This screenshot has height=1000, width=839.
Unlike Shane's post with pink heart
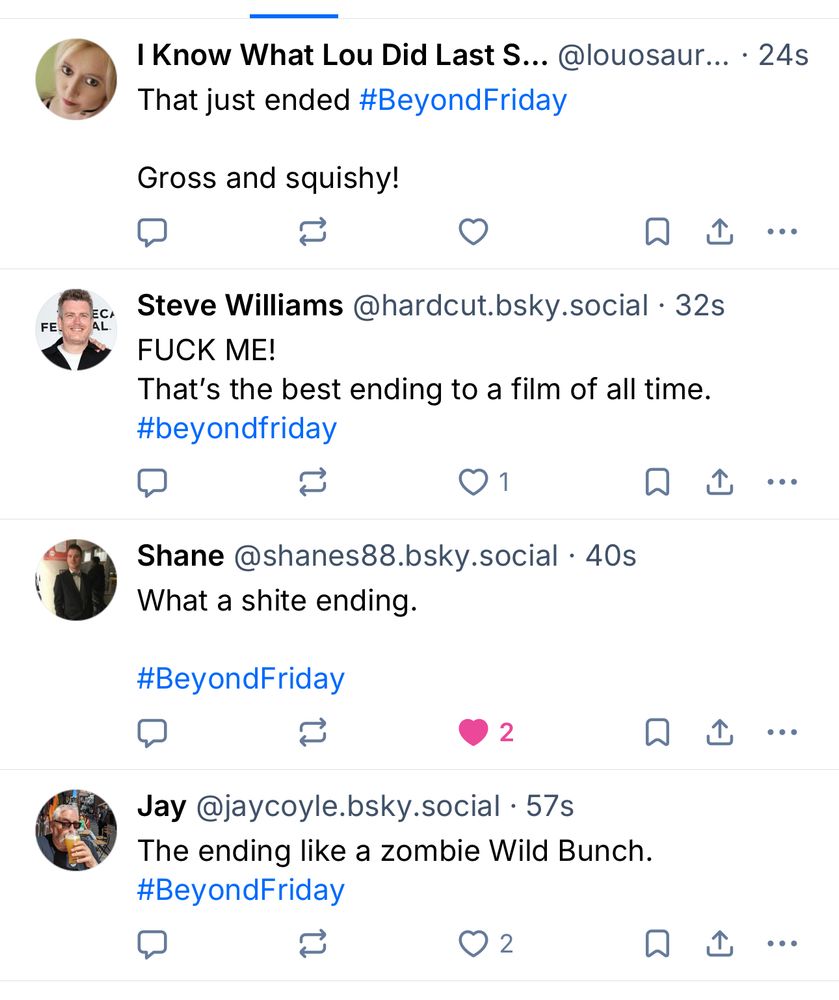[474, 733]
